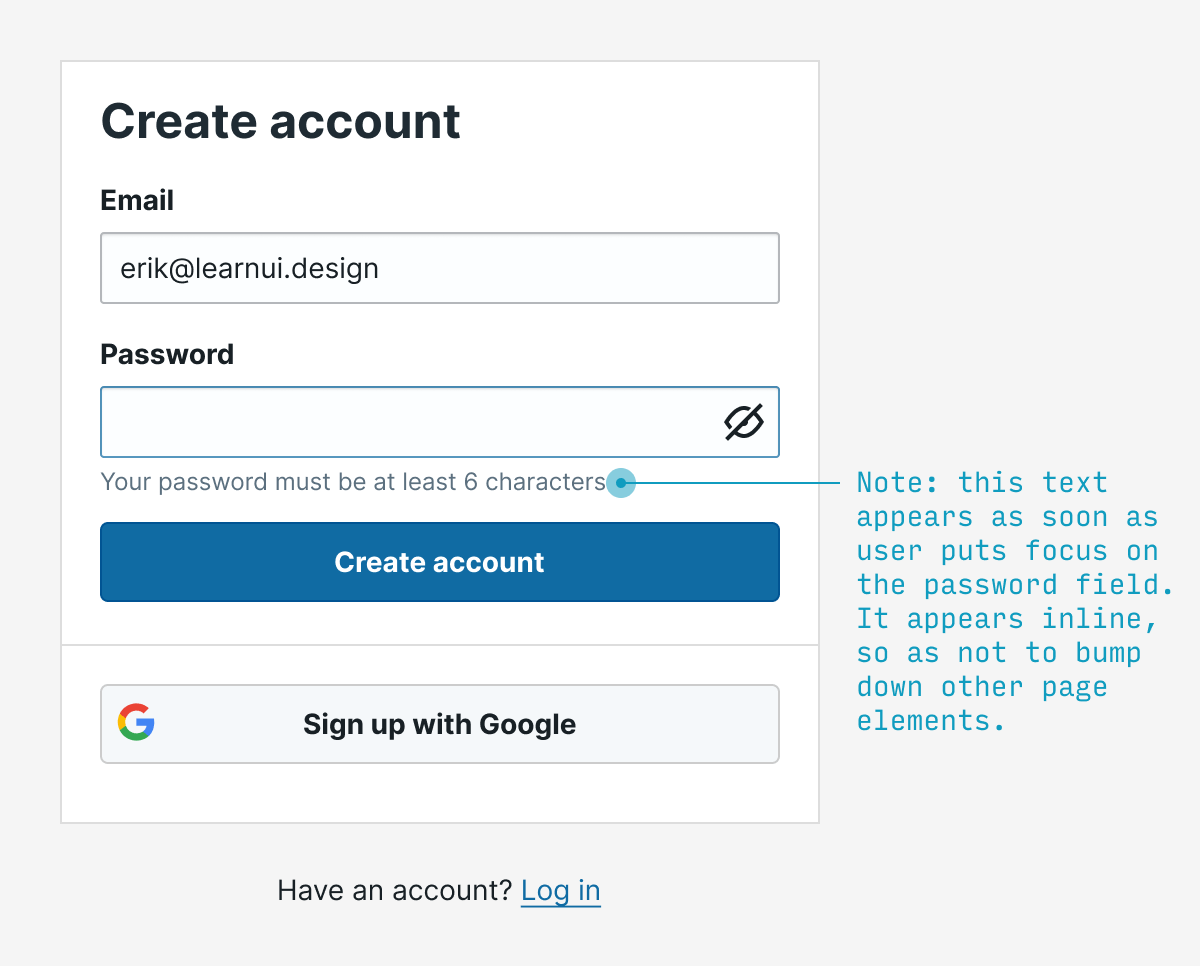Image resolution: width=1200 pixels, height=966 pixels.
Task: Choose Sign up with Google
Action: click(x=440, y=724)
